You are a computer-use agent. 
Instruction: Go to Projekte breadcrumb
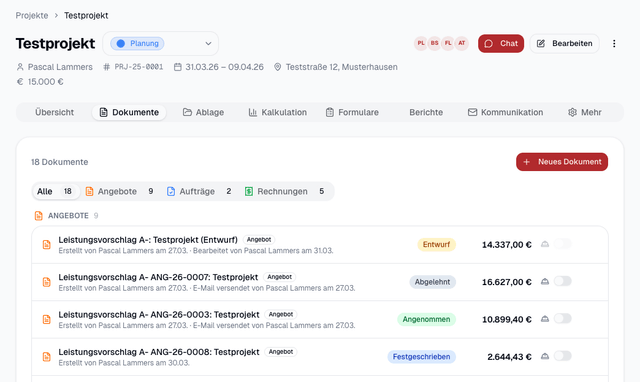coord(32,16)
